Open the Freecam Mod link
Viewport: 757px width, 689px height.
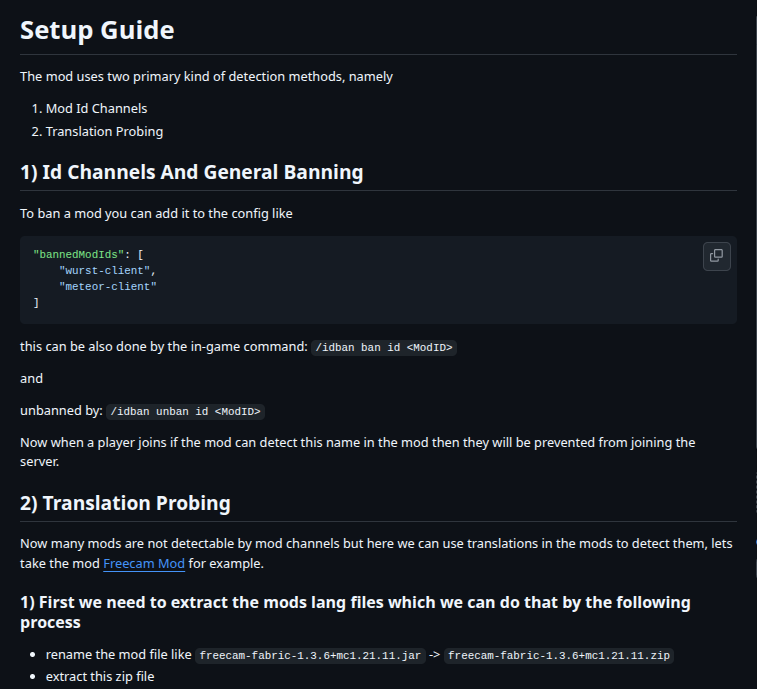144,563
